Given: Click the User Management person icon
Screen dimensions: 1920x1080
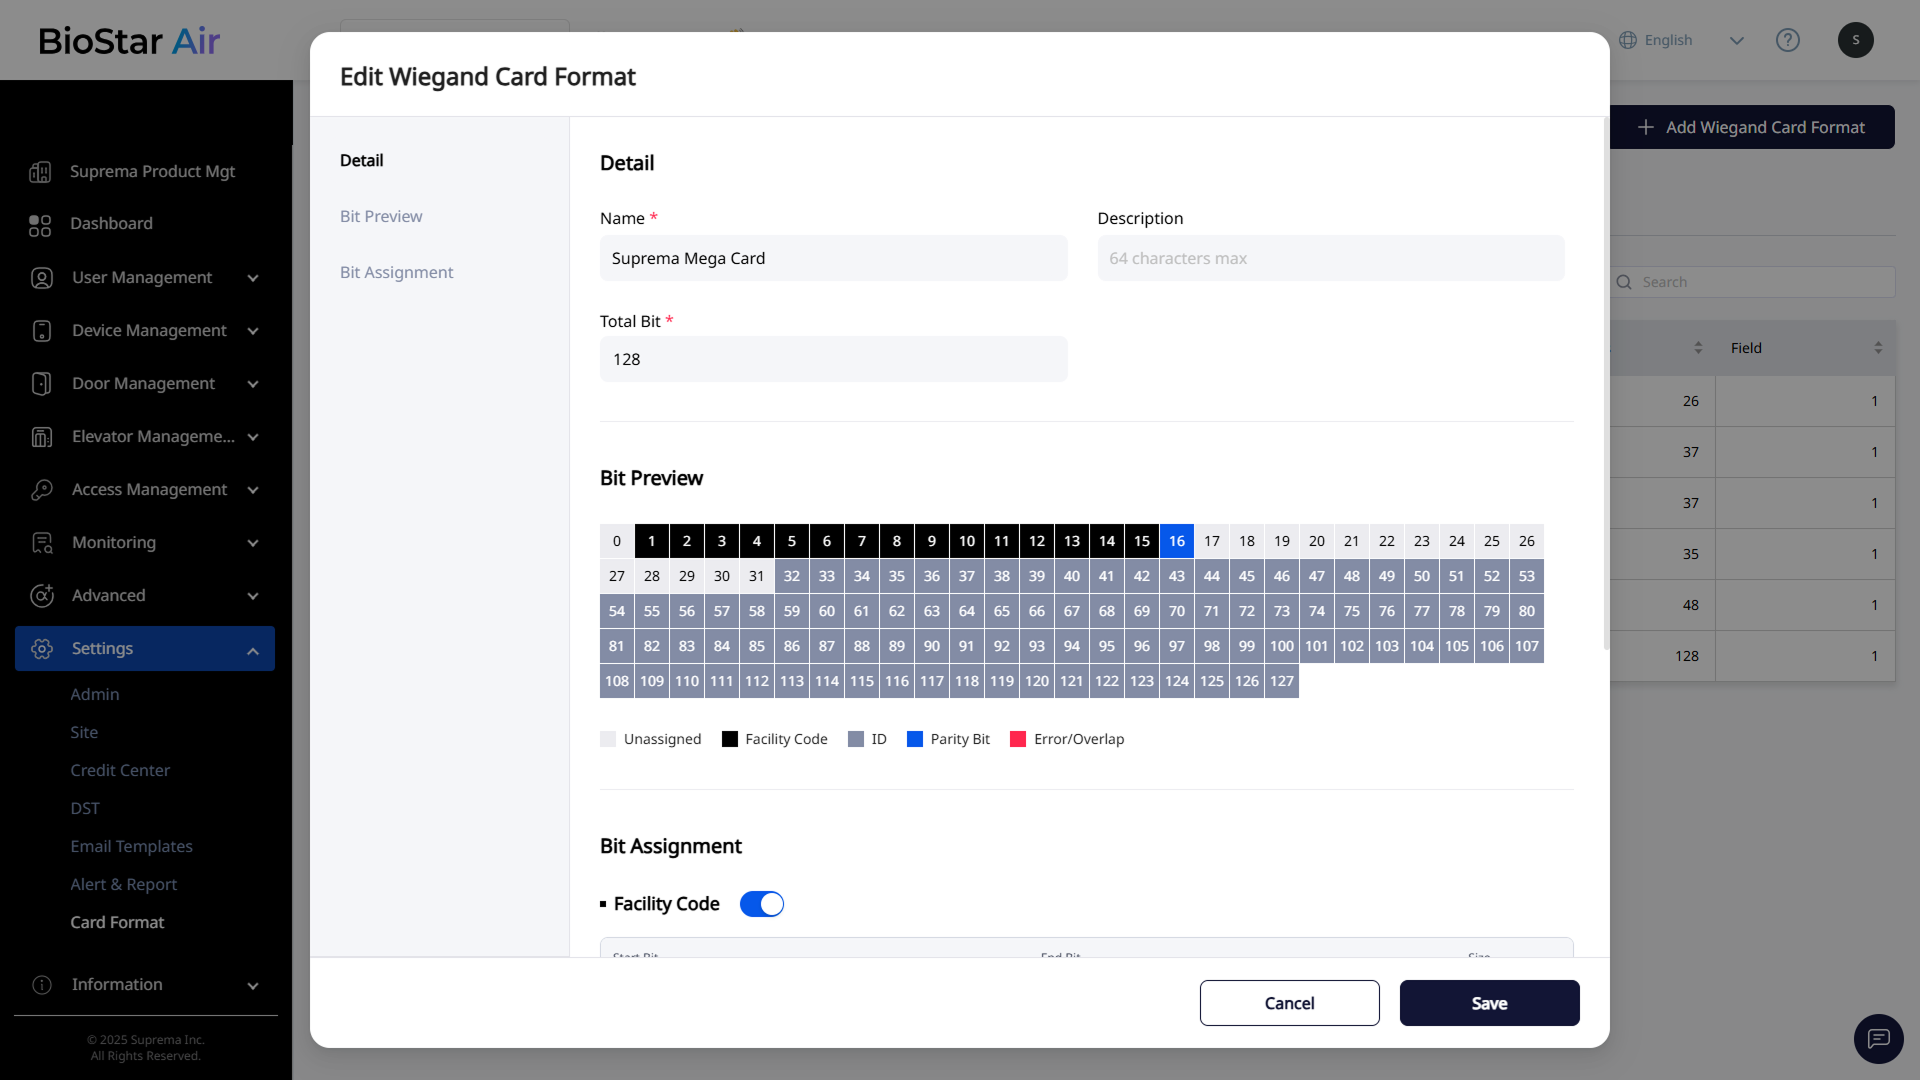Looking at the screenshot, I should pyautogui.click(x=42, y=278).
